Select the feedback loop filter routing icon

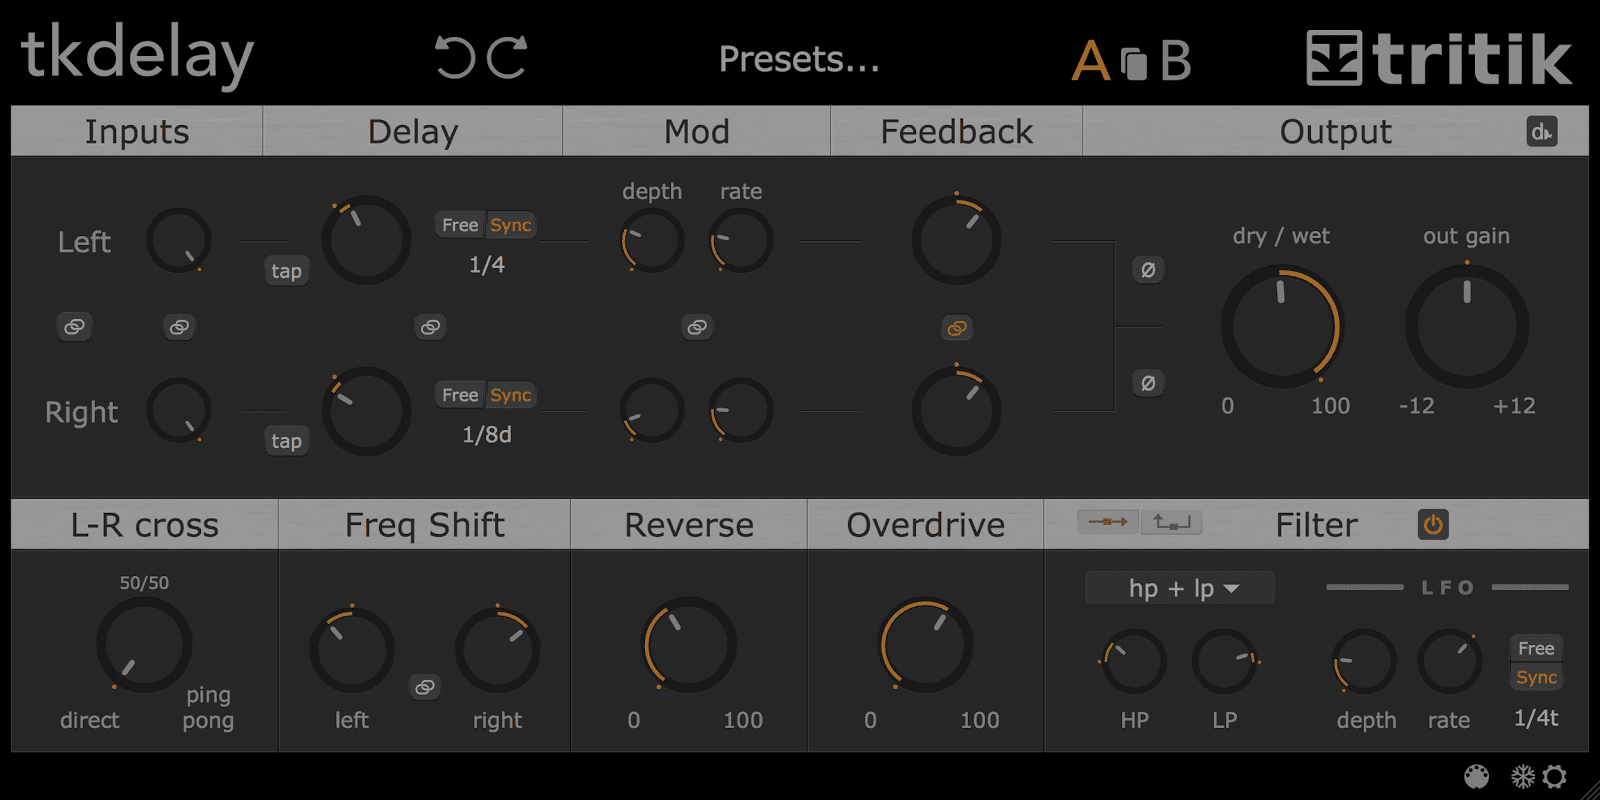(1171, 522)
